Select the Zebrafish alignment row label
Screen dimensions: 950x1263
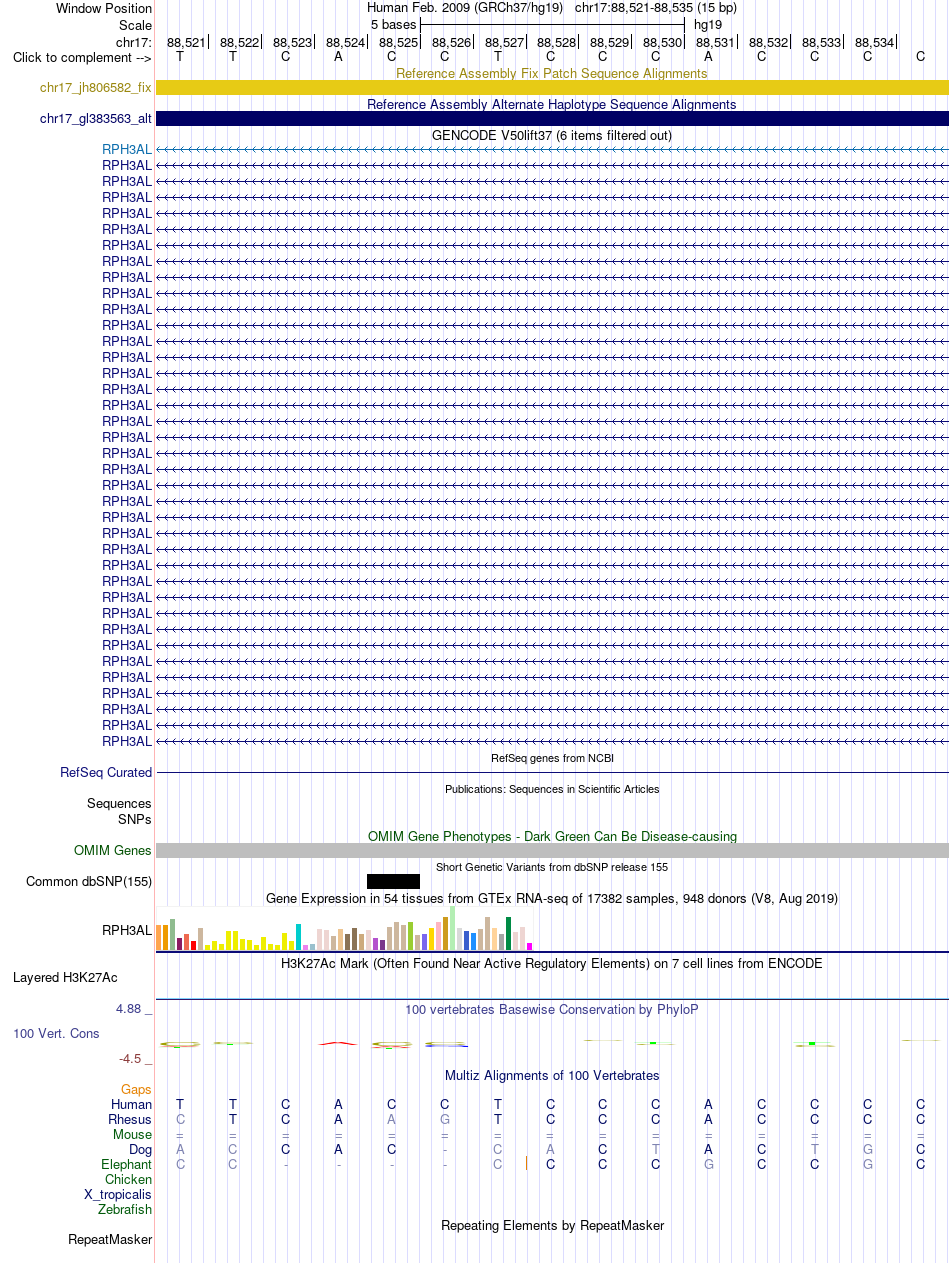coord(125,1209)
